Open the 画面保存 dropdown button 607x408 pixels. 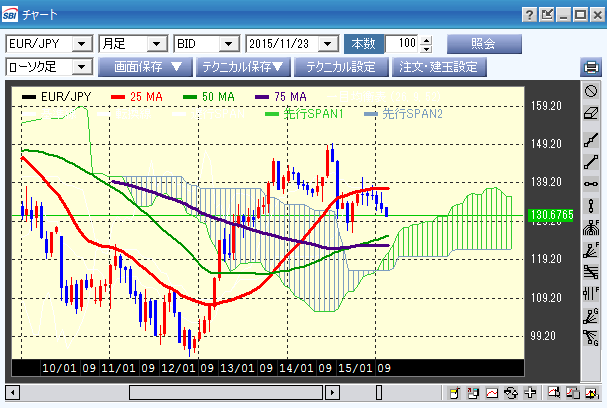point(145,67)
